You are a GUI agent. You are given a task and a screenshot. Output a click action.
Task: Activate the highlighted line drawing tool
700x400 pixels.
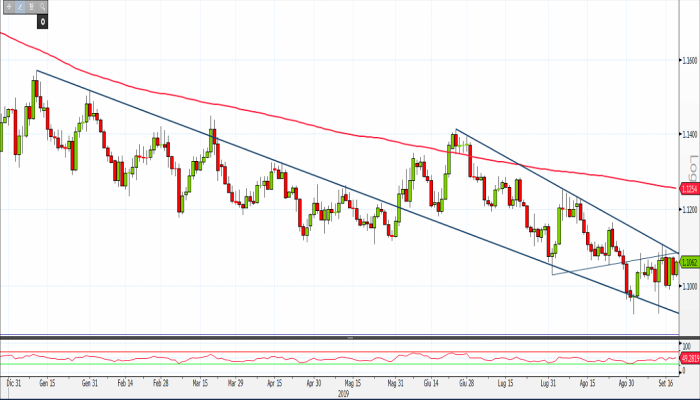[x=20, y=7]
